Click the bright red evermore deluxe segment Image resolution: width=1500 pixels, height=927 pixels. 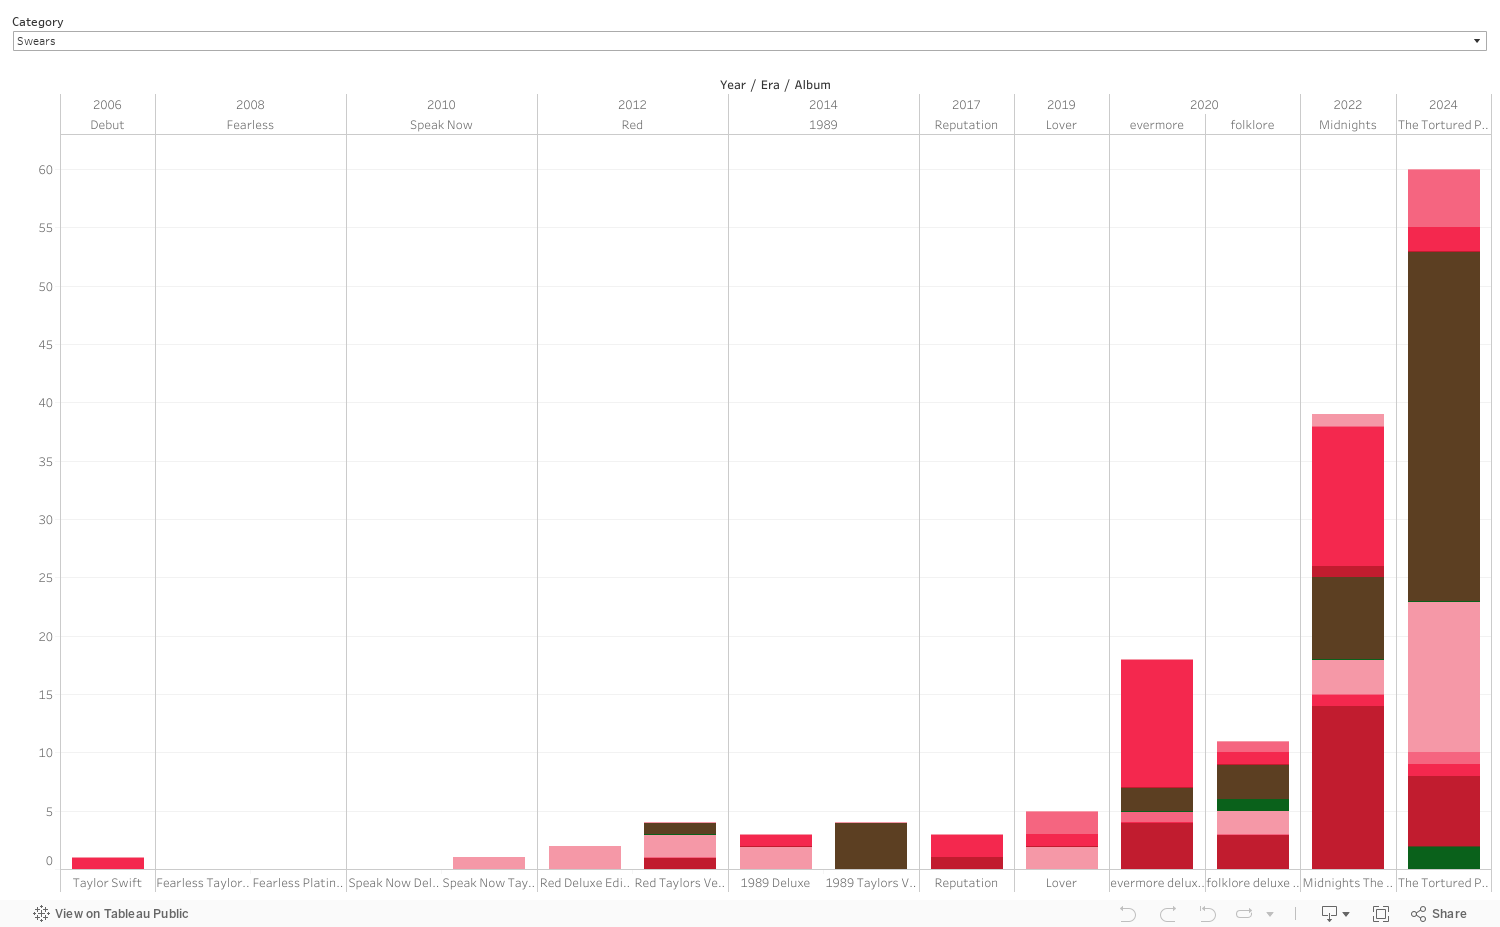[1157, 723]
